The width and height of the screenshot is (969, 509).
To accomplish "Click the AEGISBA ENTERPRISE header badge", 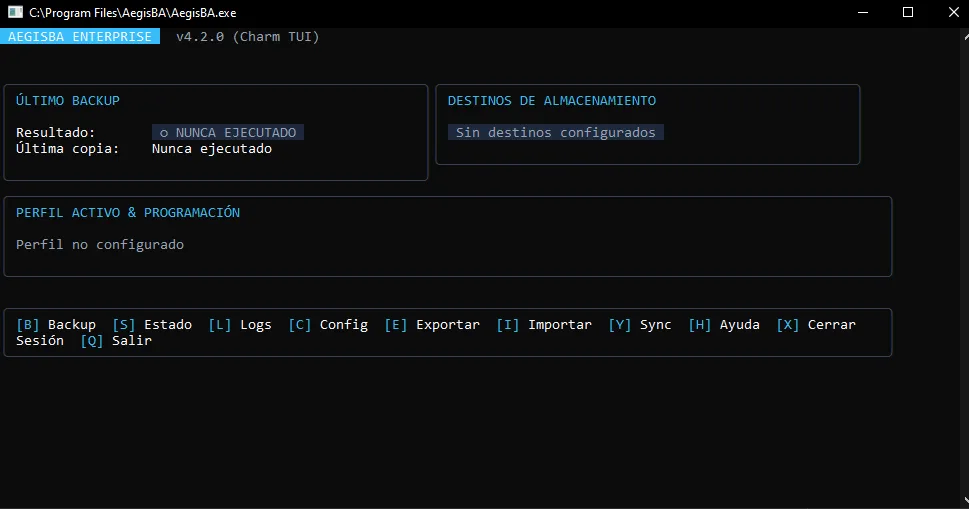I will (x=80, y=36).
